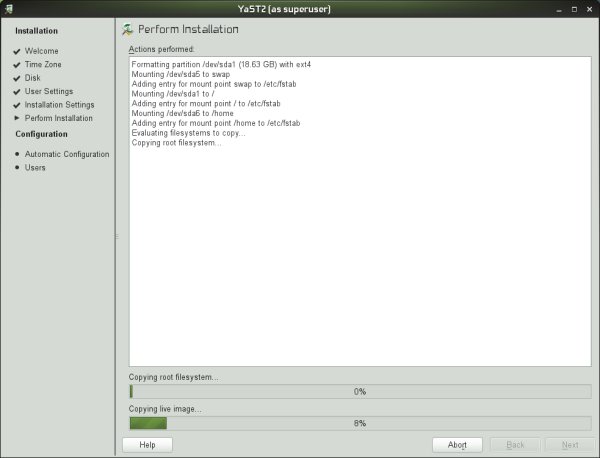Select Perform Installation step in sidebar

(59, 118)
